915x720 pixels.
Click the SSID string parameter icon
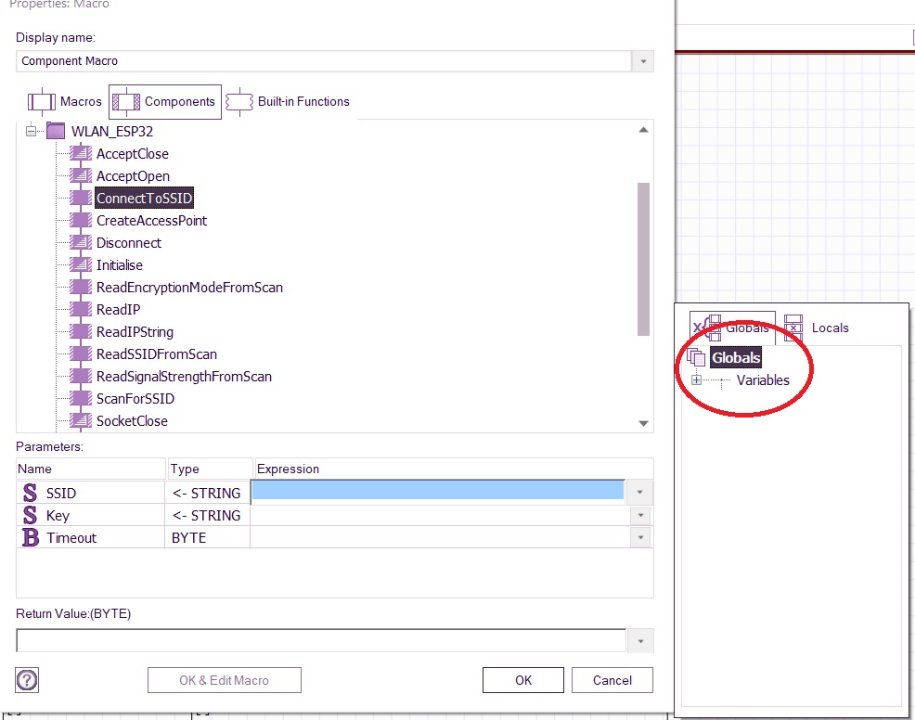30,493
